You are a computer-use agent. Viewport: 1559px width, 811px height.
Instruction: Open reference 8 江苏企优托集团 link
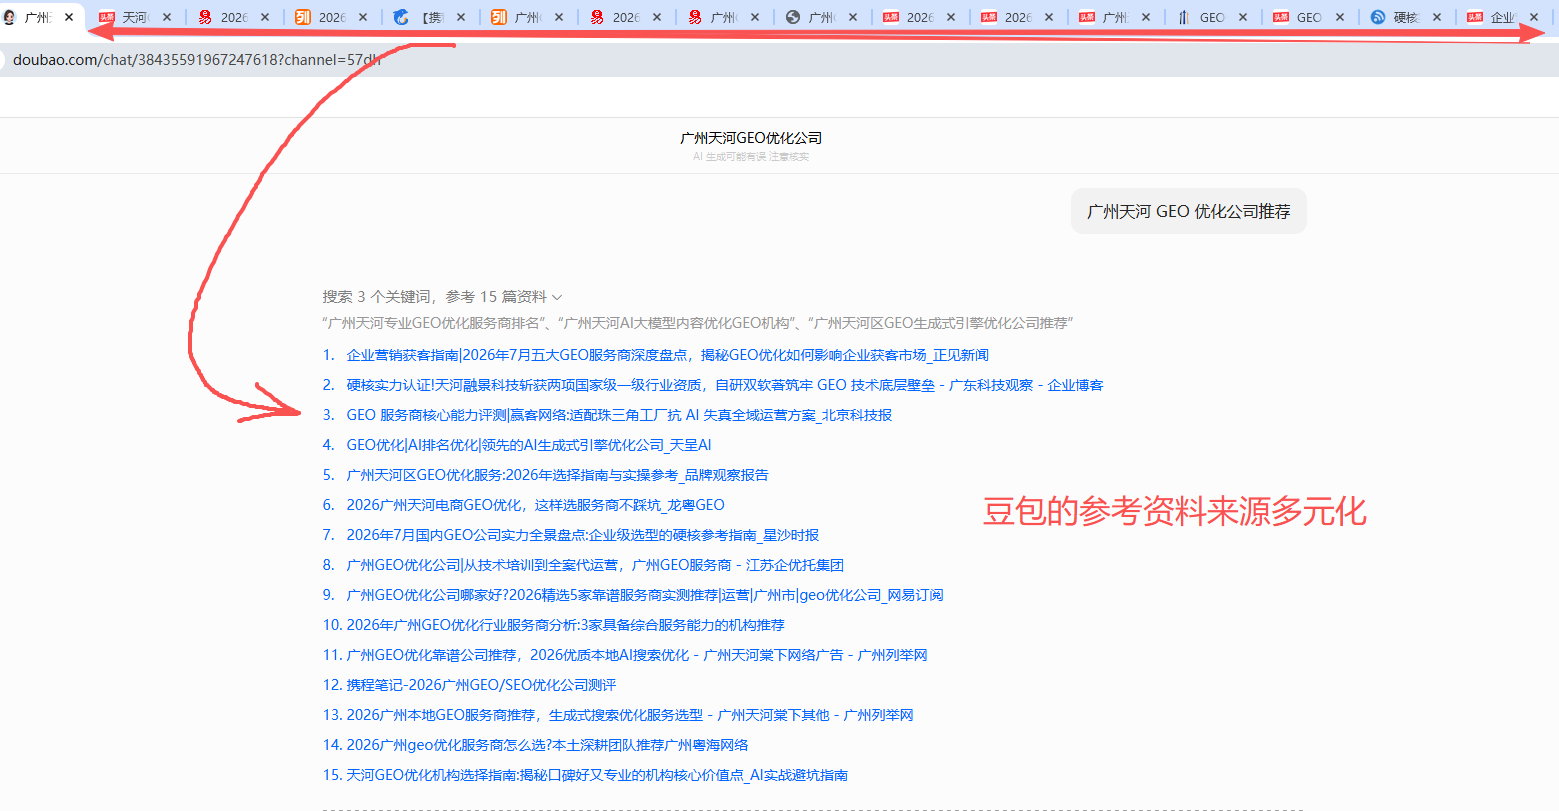tap(595, 565)
